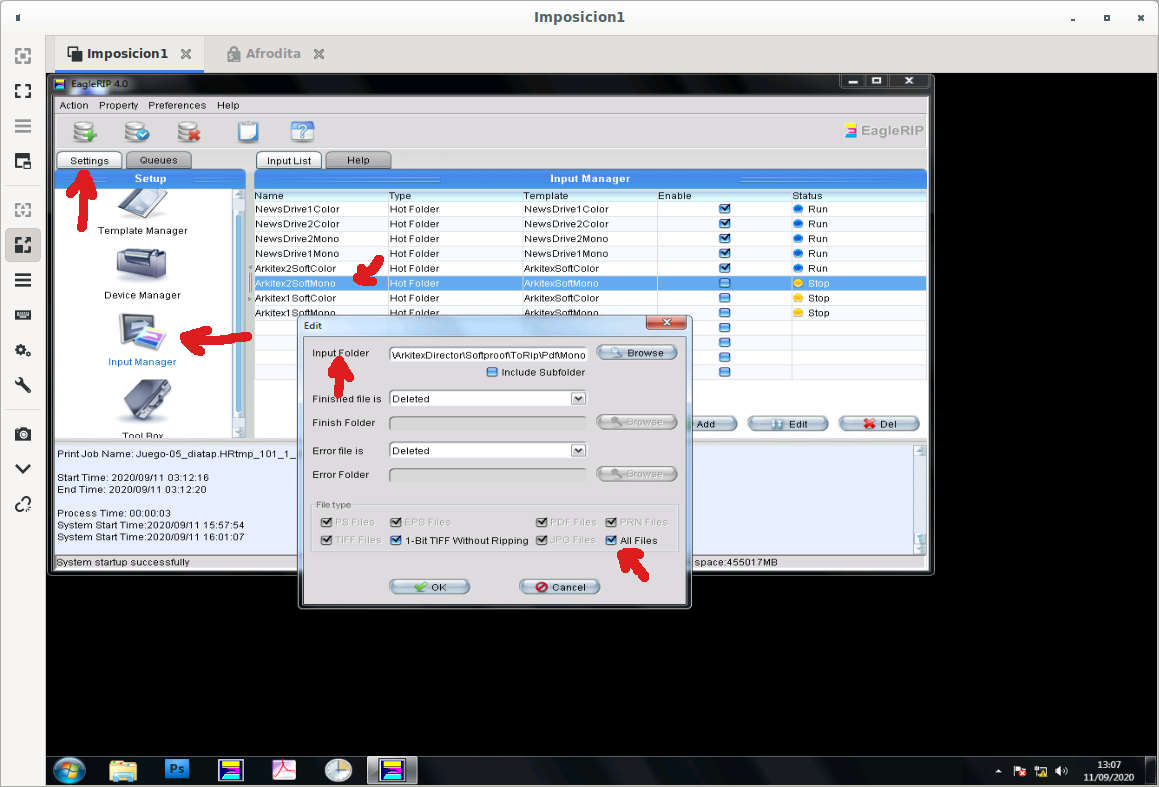Click the help question mark toolbar icon
This screenshot has width=1159, height=787.
(x=302, y=131)
